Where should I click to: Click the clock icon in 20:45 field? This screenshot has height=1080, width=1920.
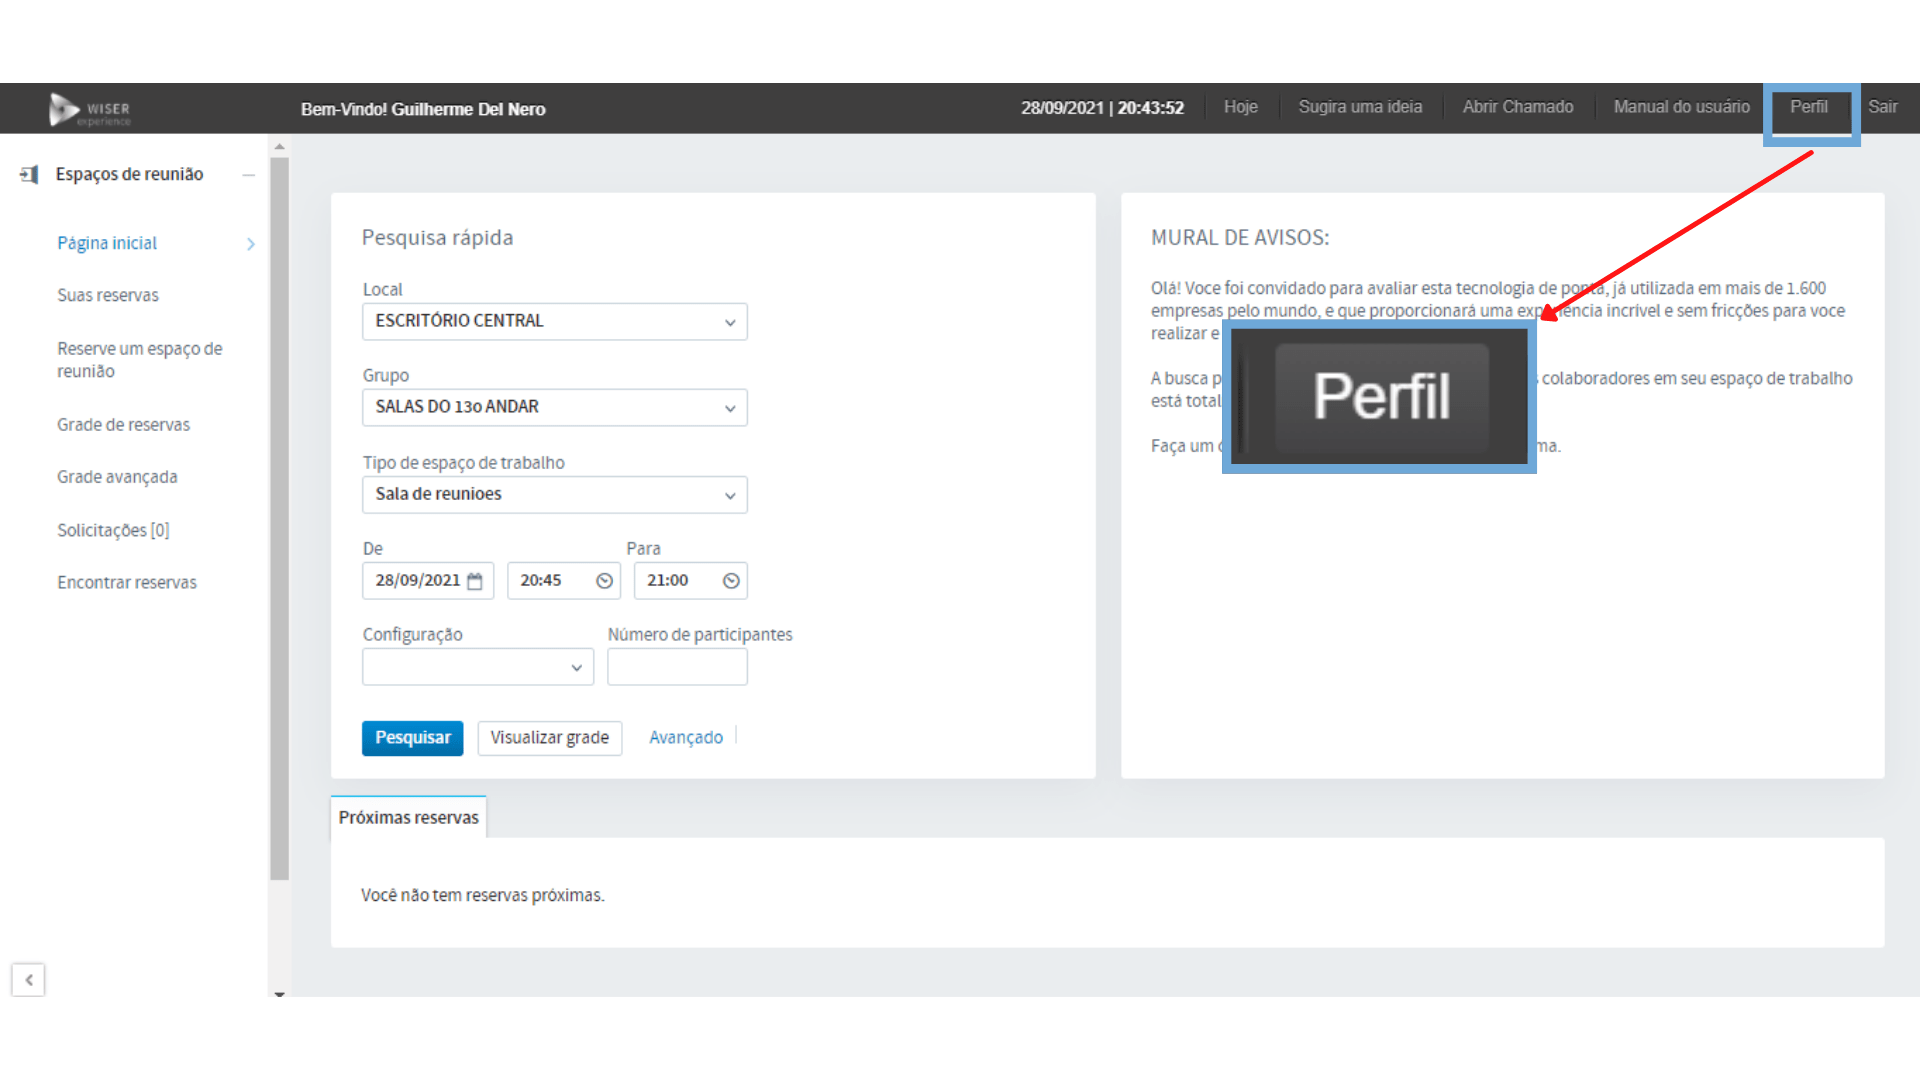(x=604, y=581)
